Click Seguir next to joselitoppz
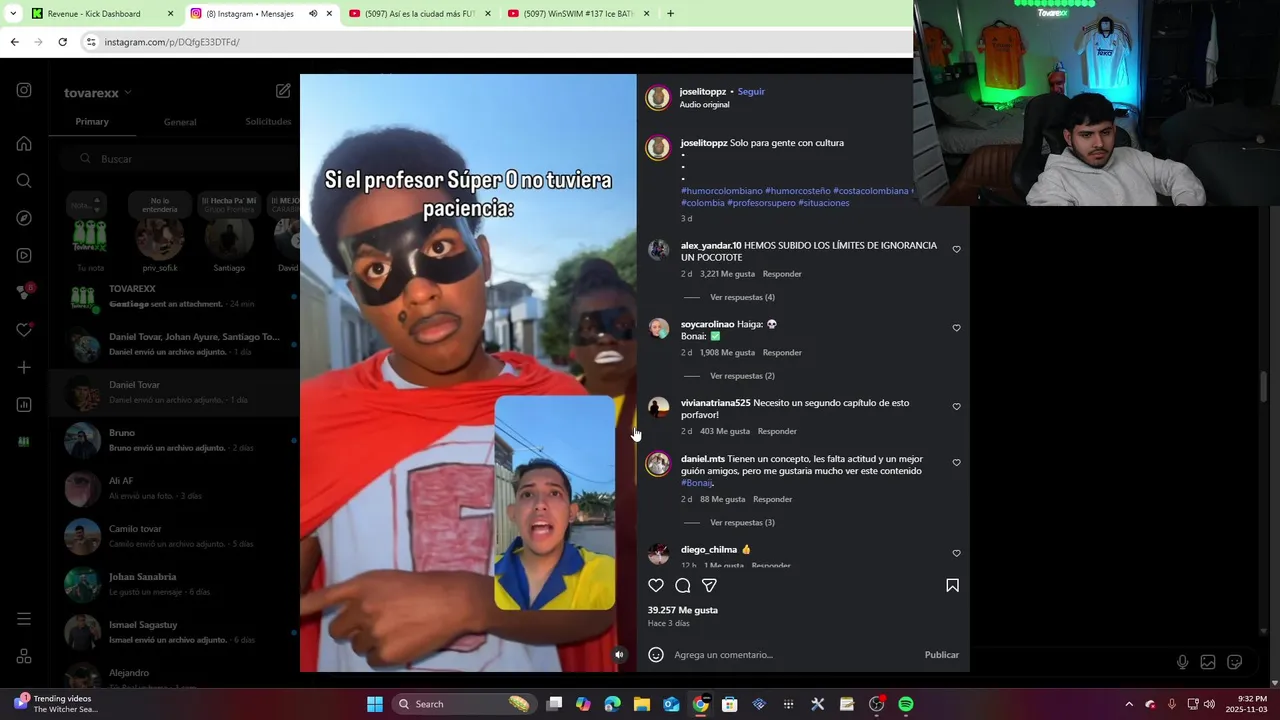 click(751, 92)
